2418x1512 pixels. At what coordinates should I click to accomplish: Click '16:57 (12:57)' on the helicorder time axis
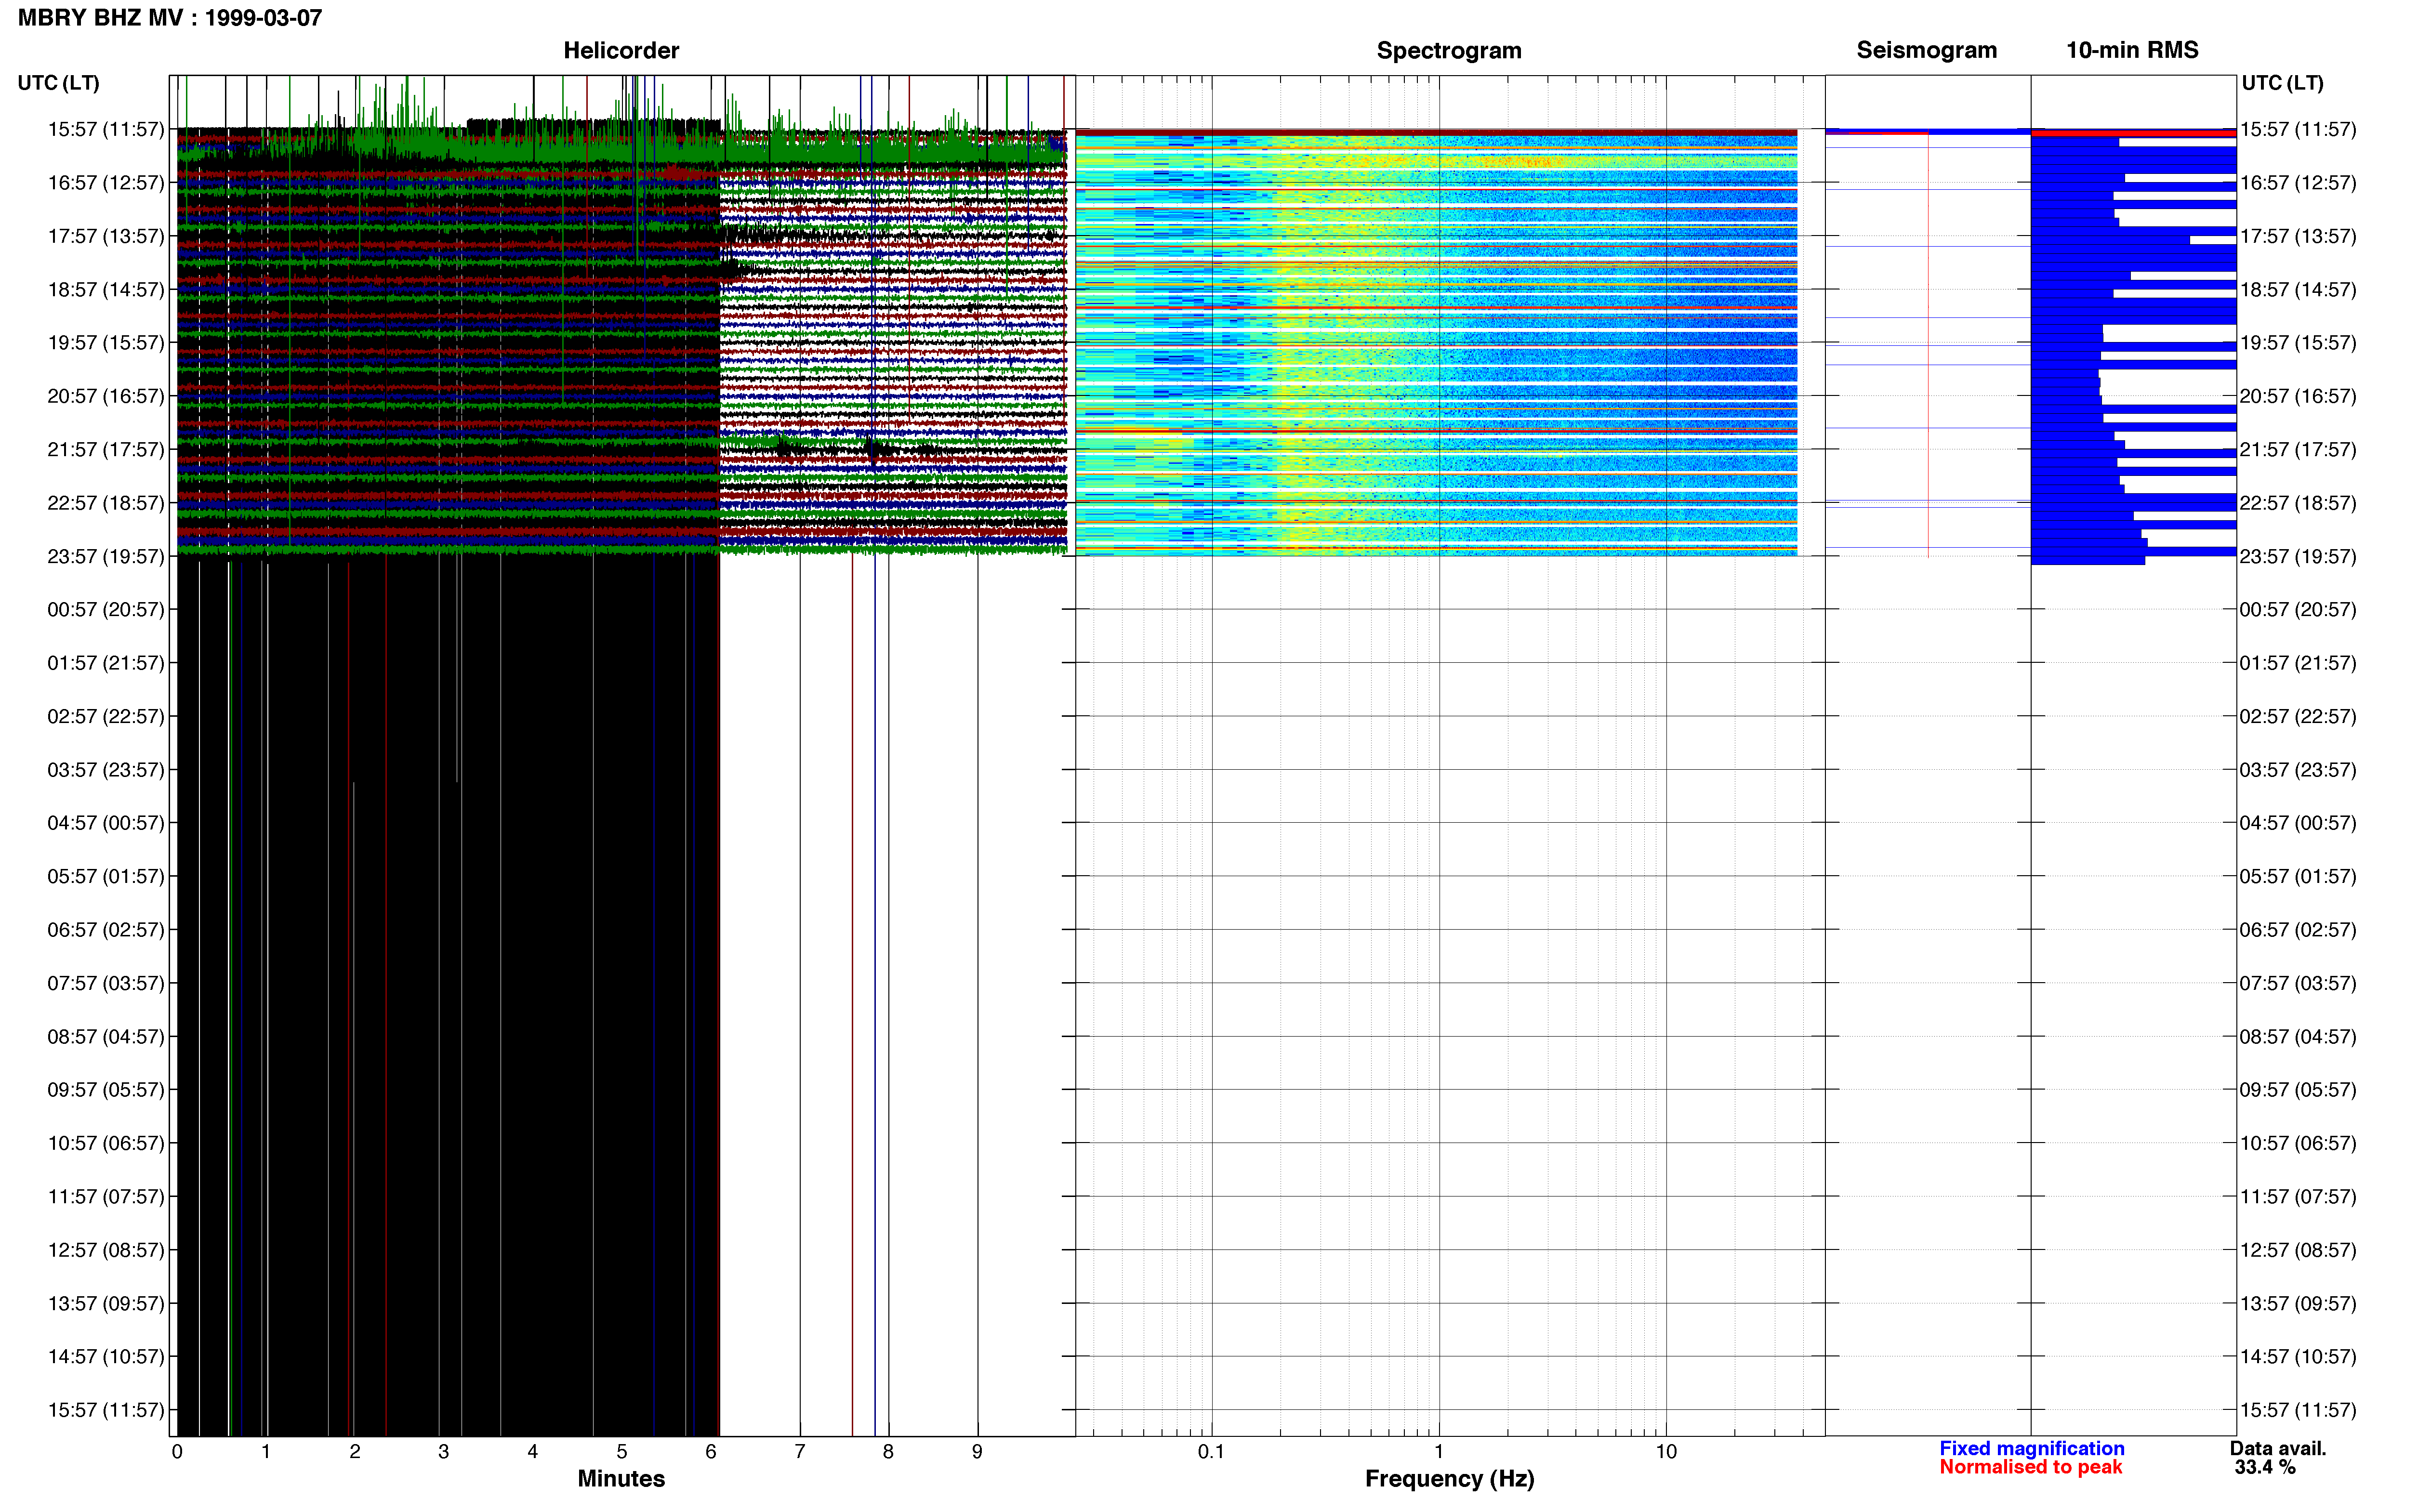pyautogui.click(x=106, y=183)
